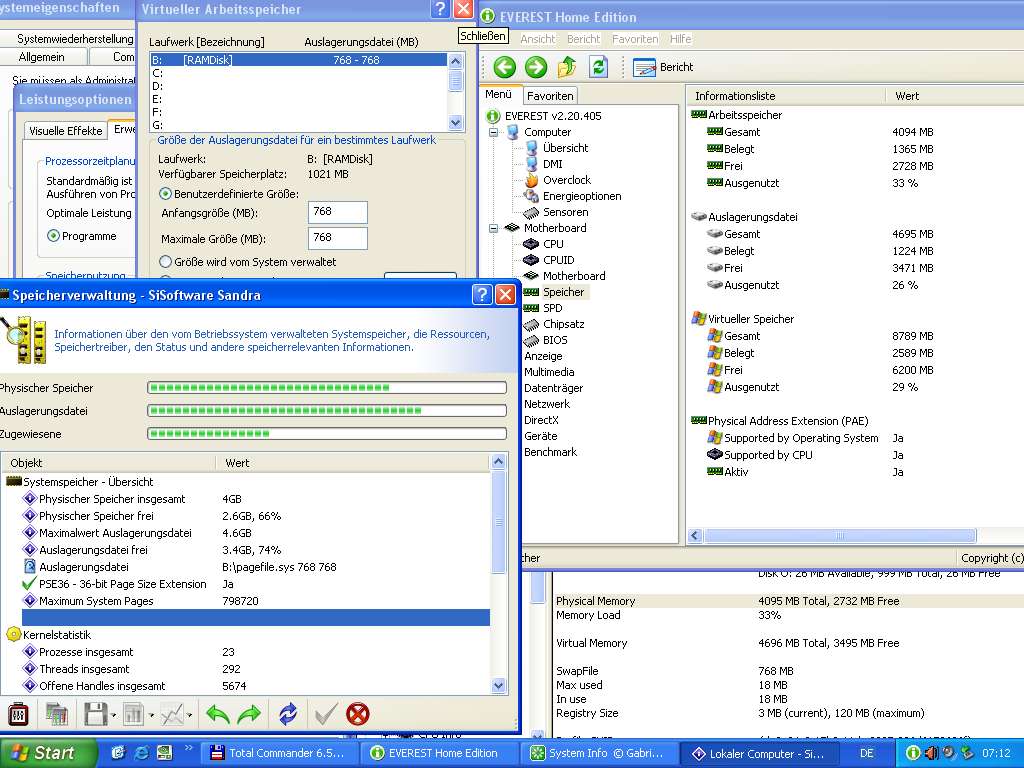Select Chipsatz in EVEREST tree
Screen dimensions: 1024x768
click(x=563, y=324)
